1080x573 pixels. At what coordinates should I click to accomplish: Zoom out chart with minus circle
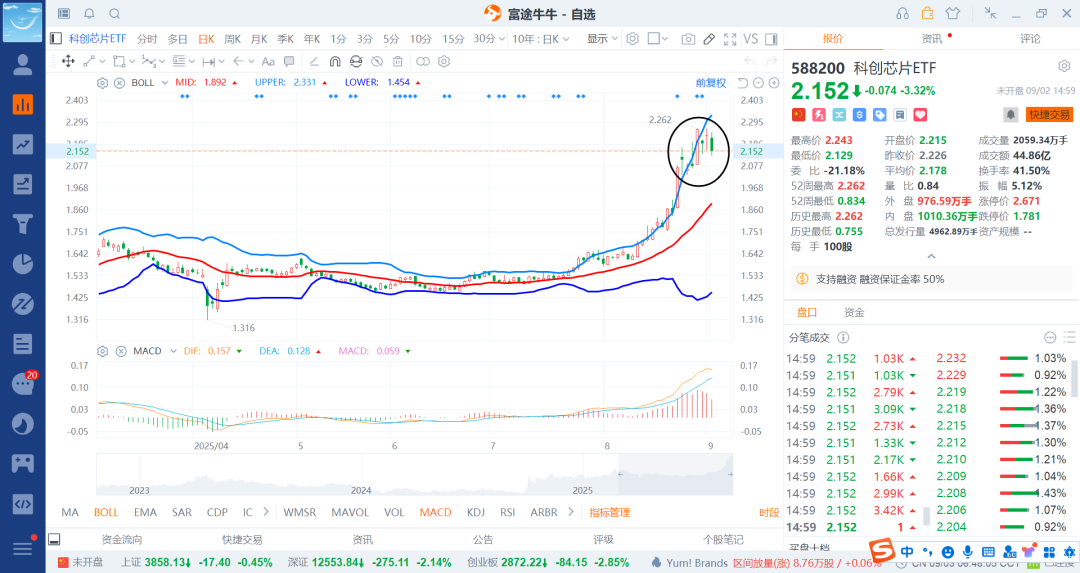758,83
